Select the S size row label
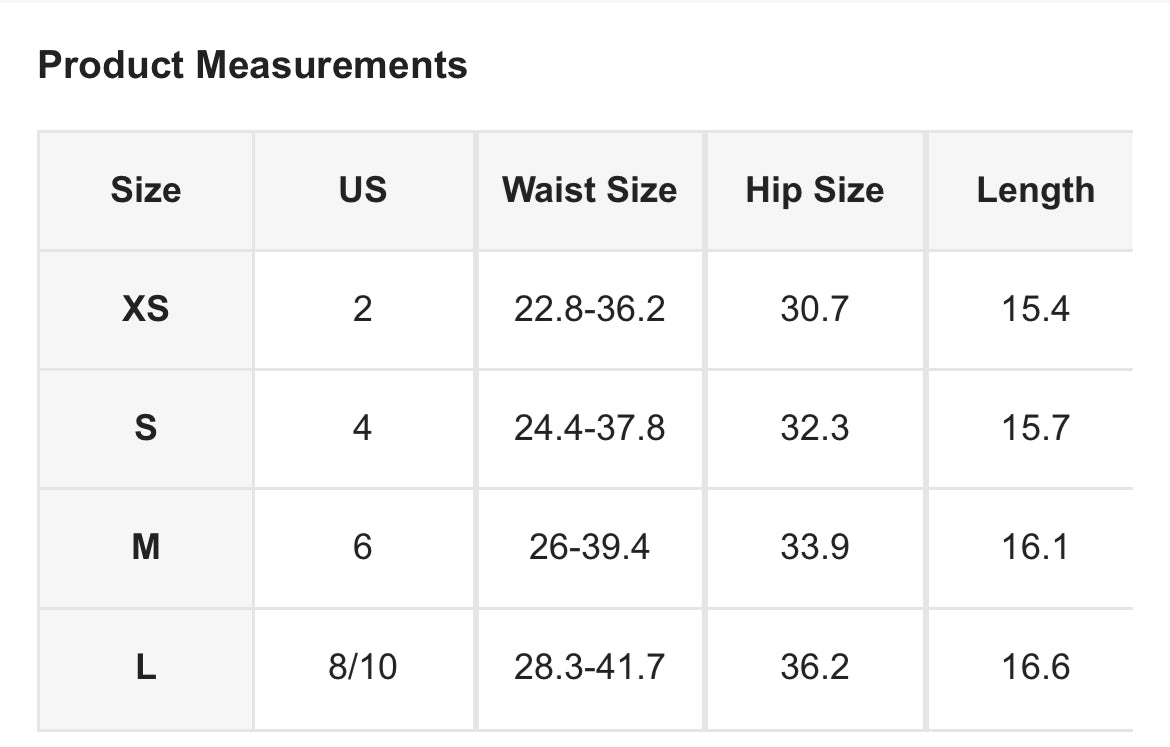The image size is (1170, 747). click(146, 428)
